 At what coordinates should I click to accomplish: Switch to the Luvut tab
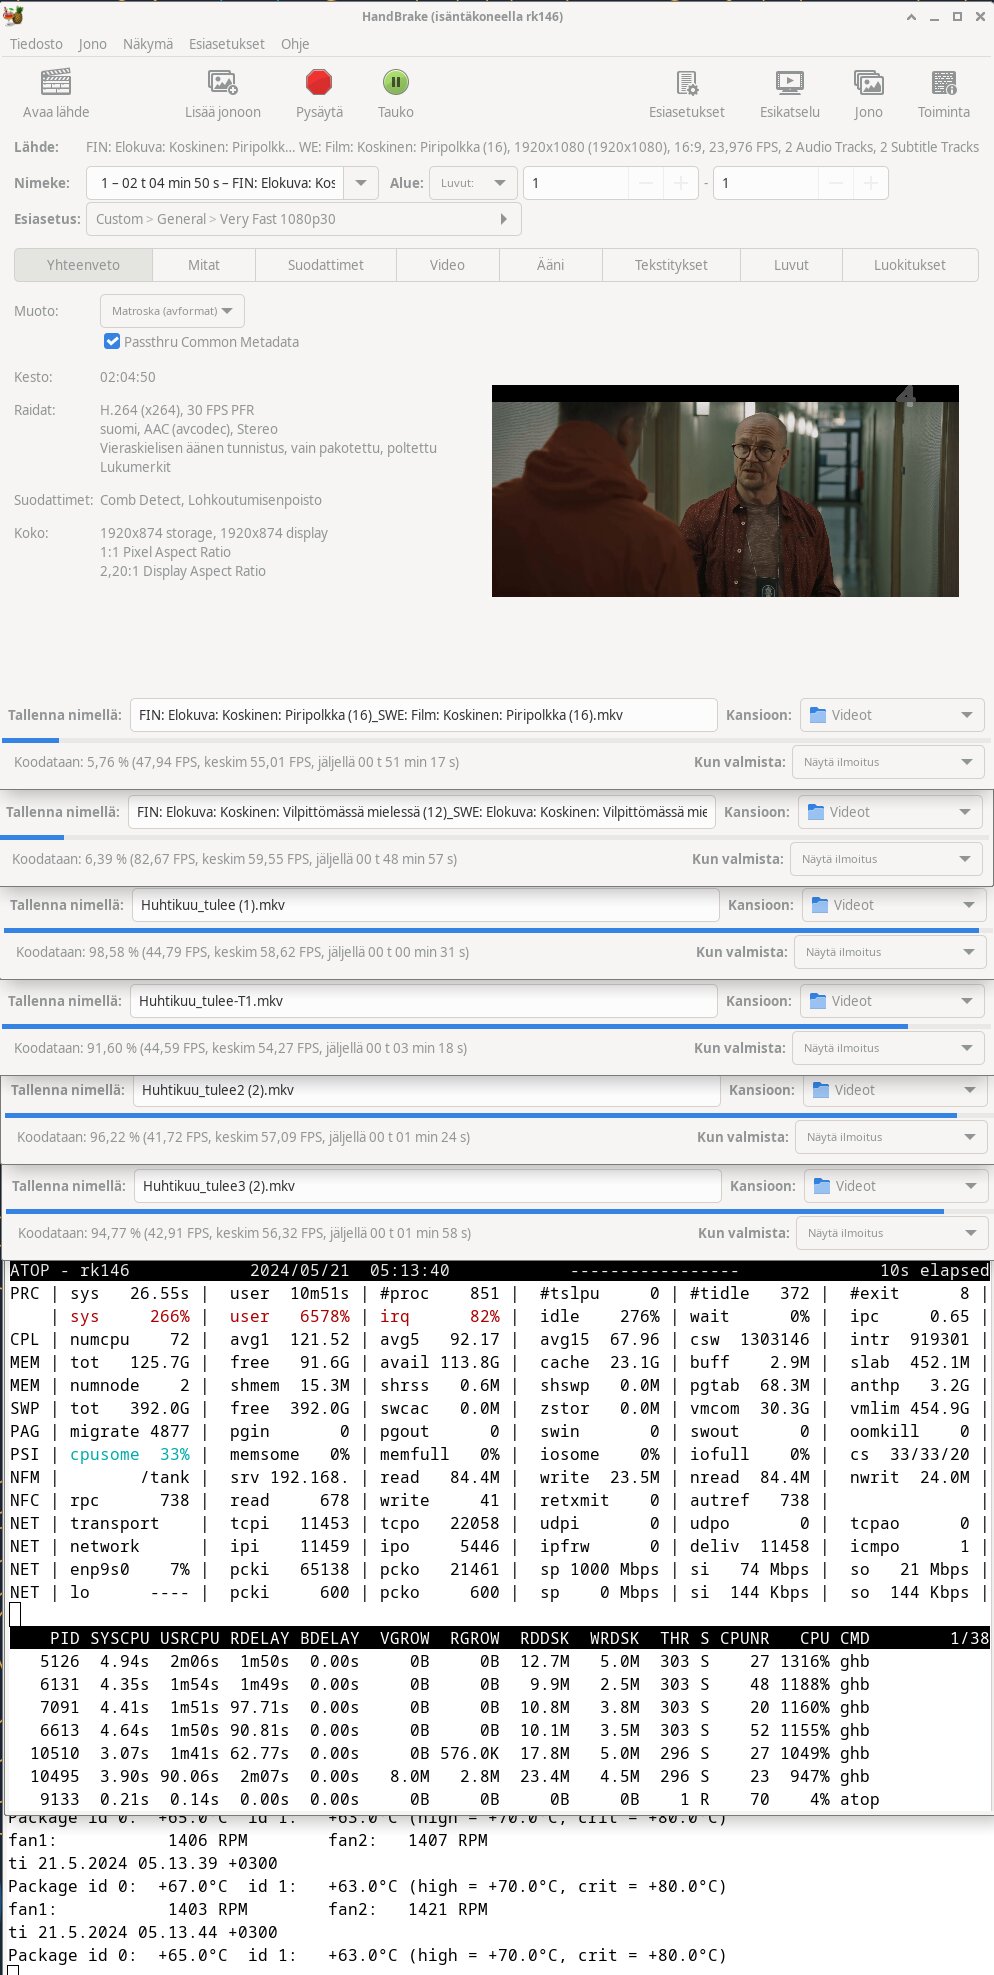click(791, 265)
